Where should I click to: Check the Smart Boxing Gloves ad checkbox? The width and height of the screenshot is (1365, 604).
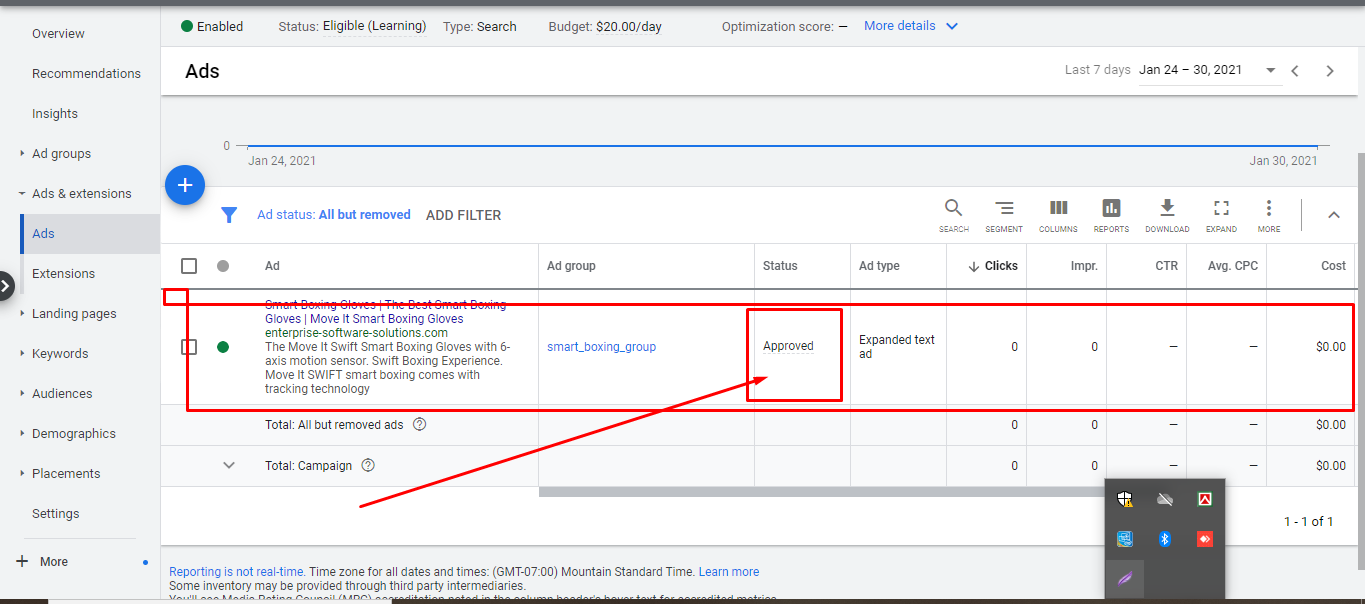tap(189, 347)
